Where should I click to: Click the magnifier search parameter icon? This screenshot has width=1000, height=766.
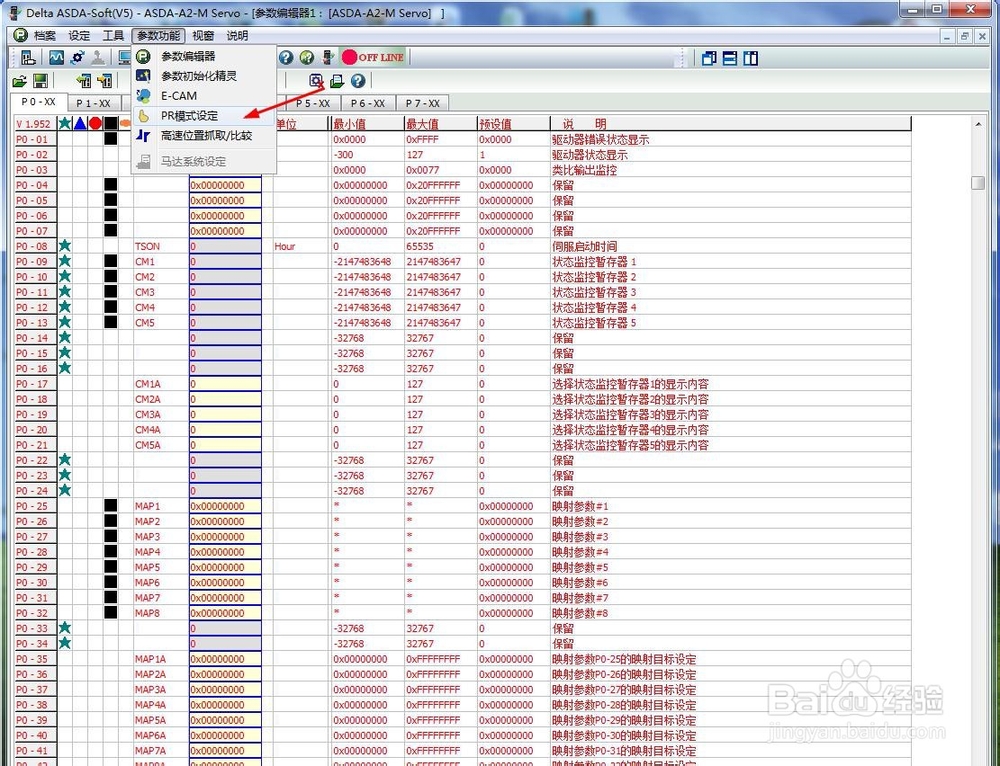(x=316, y=80)
